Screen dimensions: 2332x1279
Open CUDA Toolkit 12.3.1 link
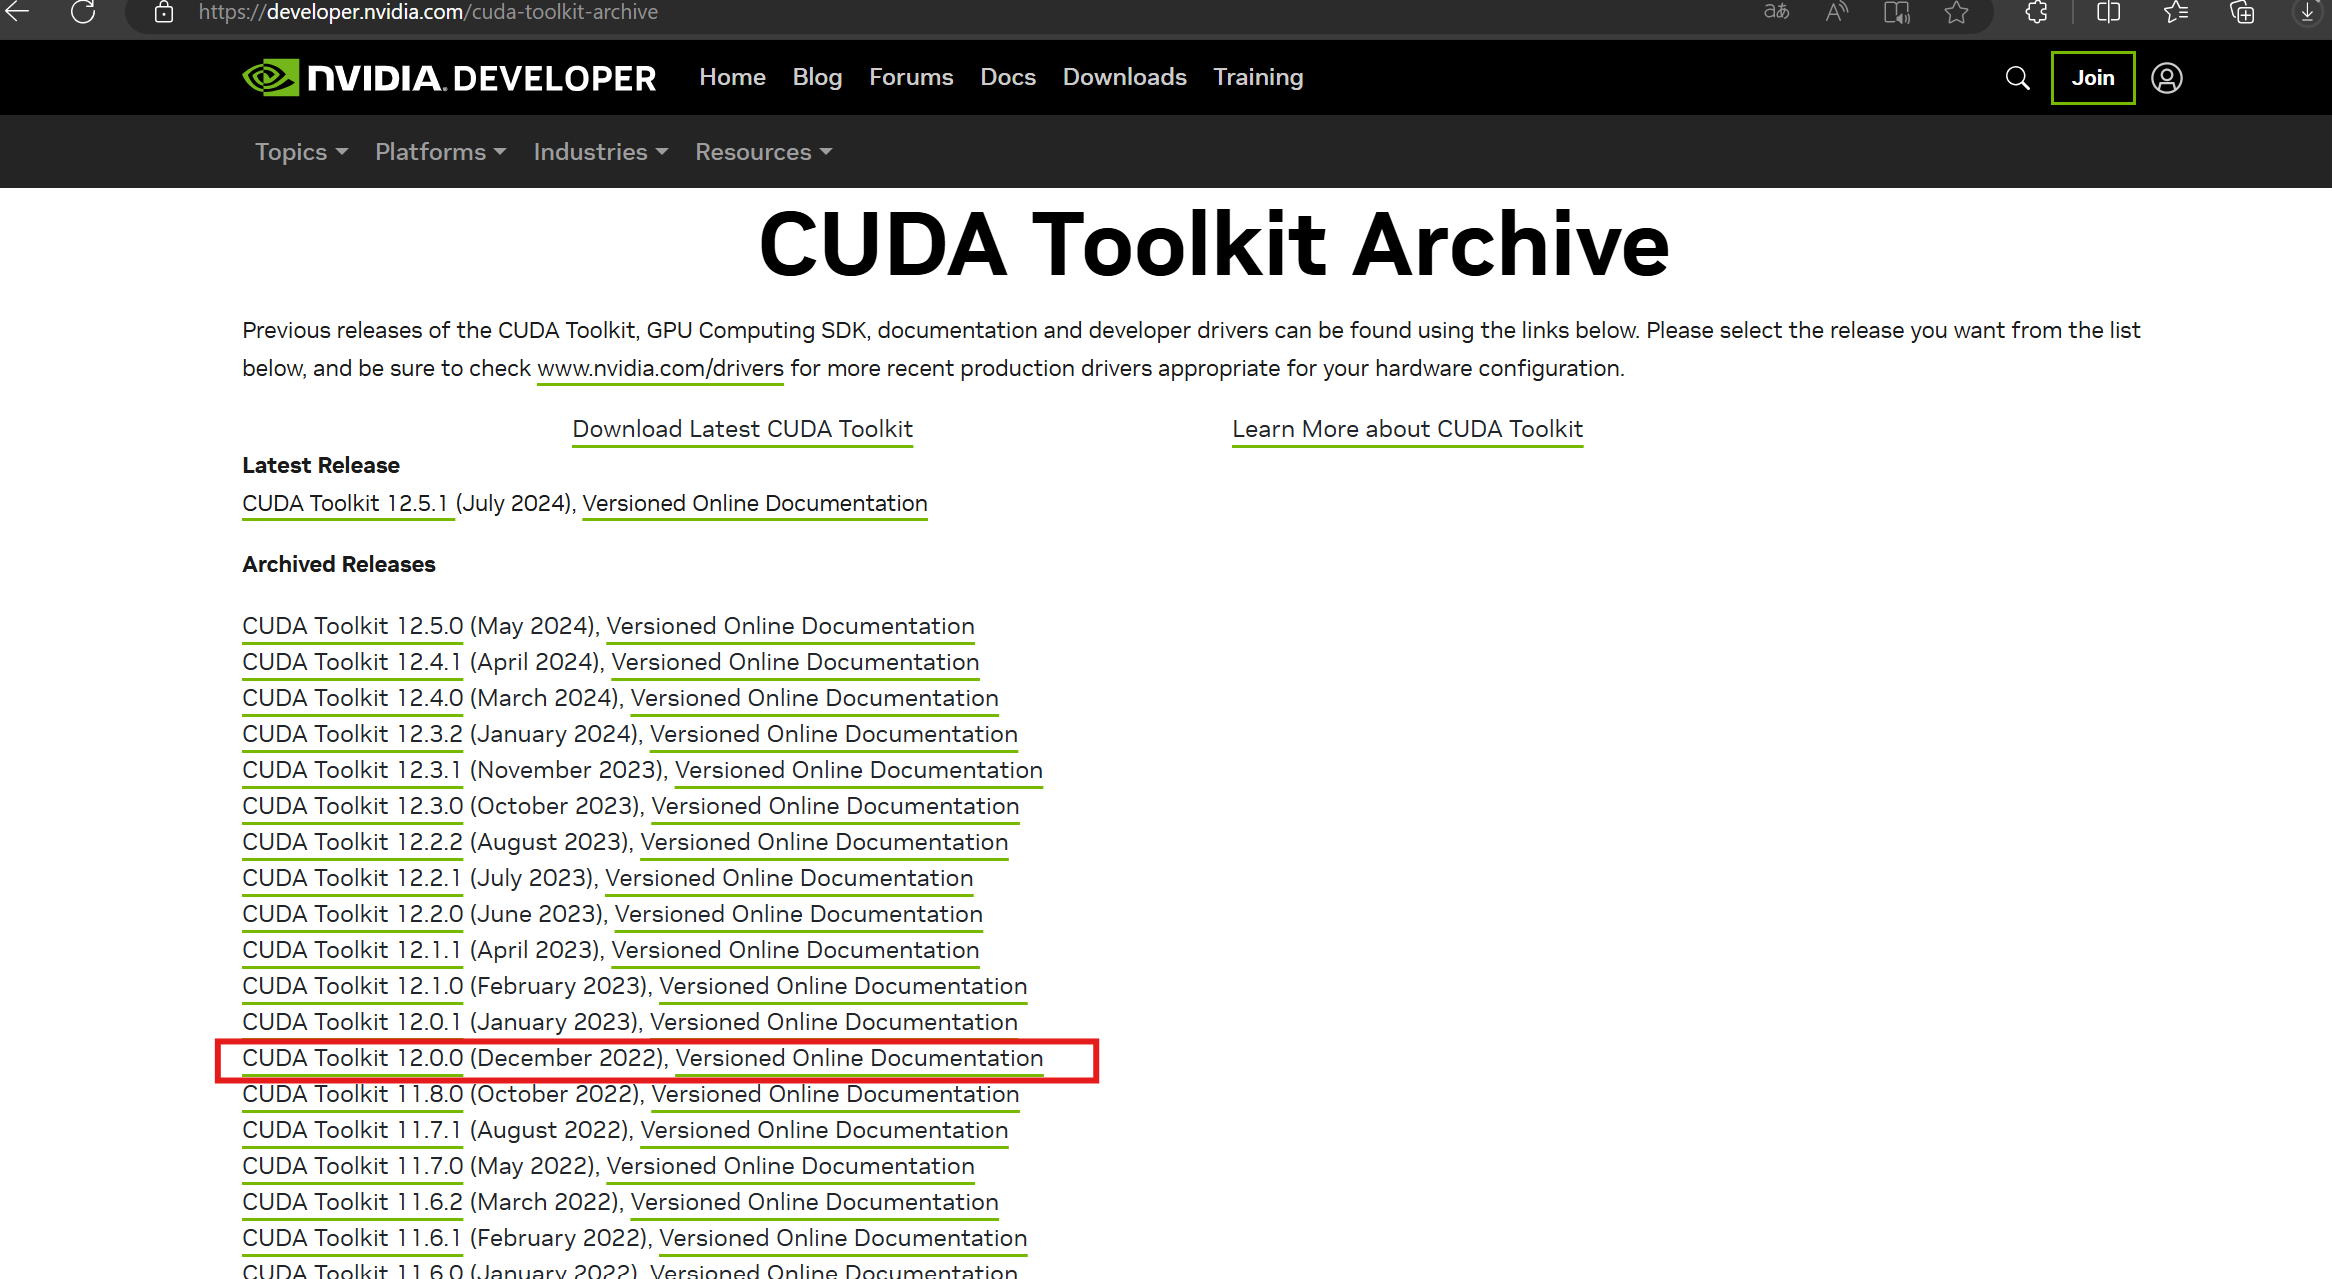(352, 770)
